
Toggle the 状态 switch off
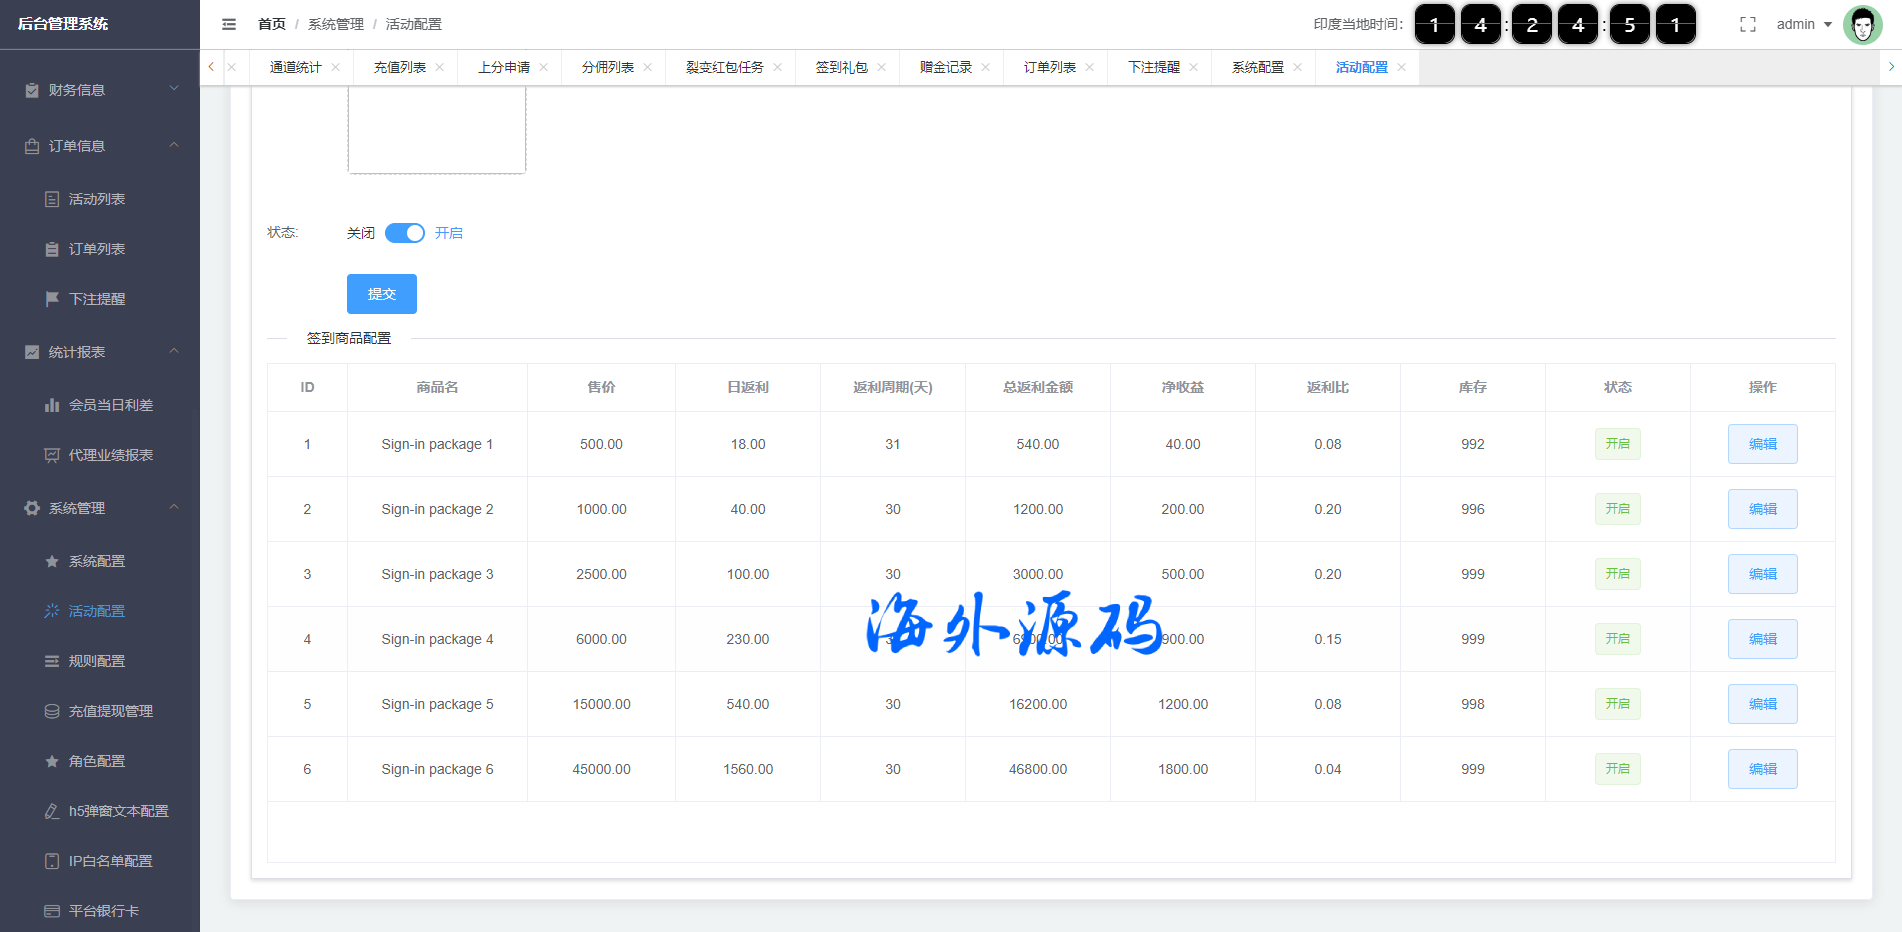[x=405, y=233]
